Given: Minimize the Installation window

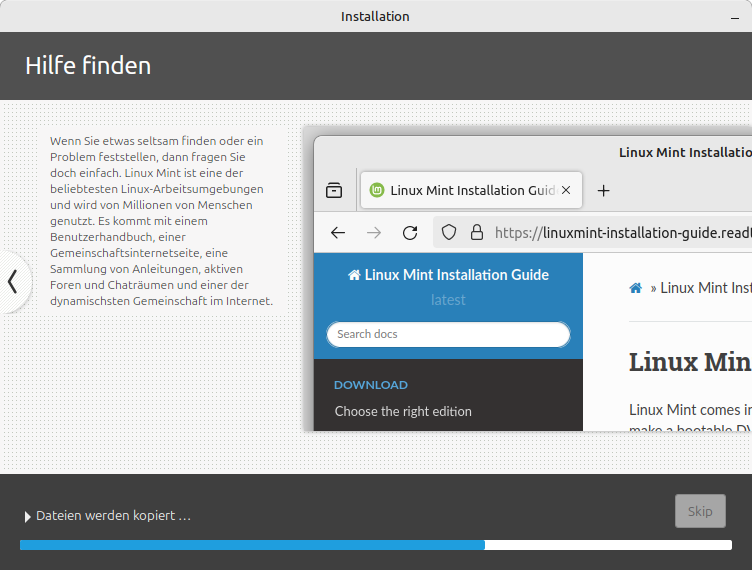Looking at the screenshot, I should tap(735, 17).
